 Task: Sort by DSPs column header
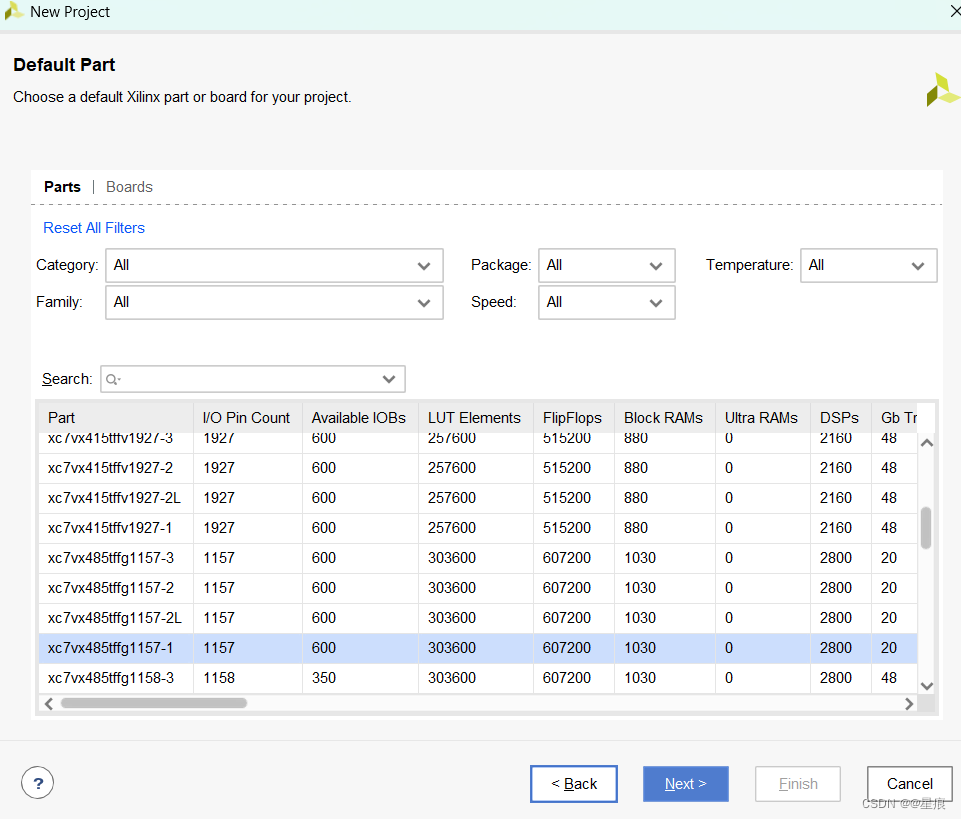[x=840, y=417]
